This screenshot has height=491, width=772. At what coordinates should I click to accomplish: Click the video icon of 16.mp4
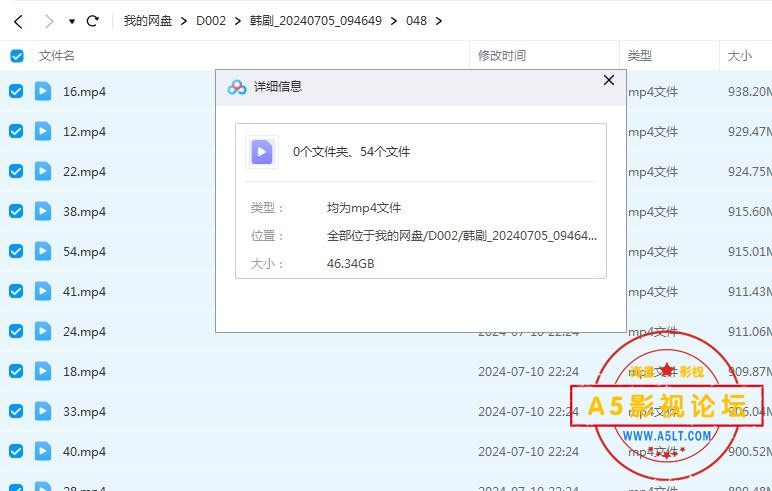point(43,91)
